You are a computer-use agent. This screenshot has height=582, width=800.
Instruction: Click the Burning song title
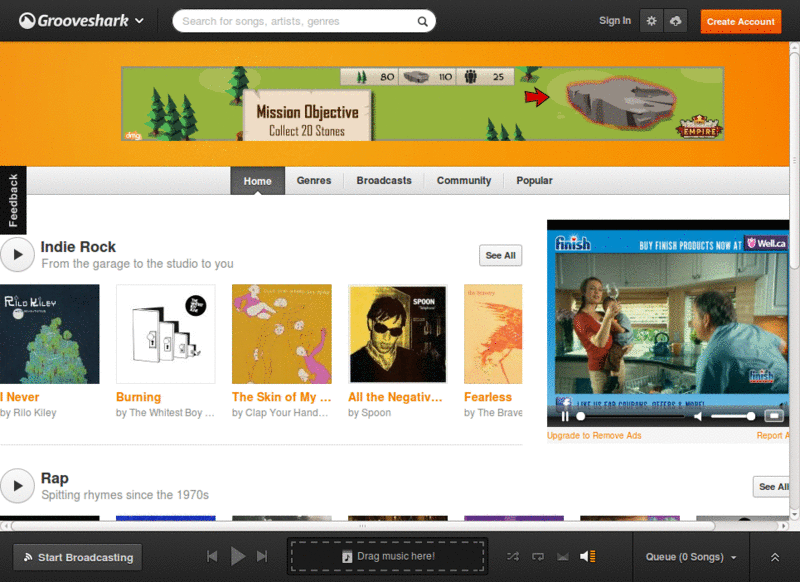click(x=138, y=397)
